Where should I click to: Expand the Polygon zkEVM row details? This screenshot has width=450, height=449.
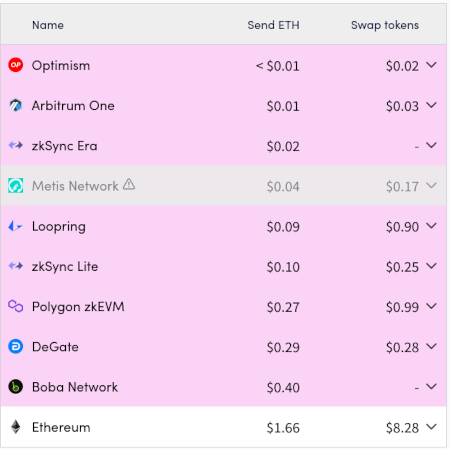[x=431, y=306]
